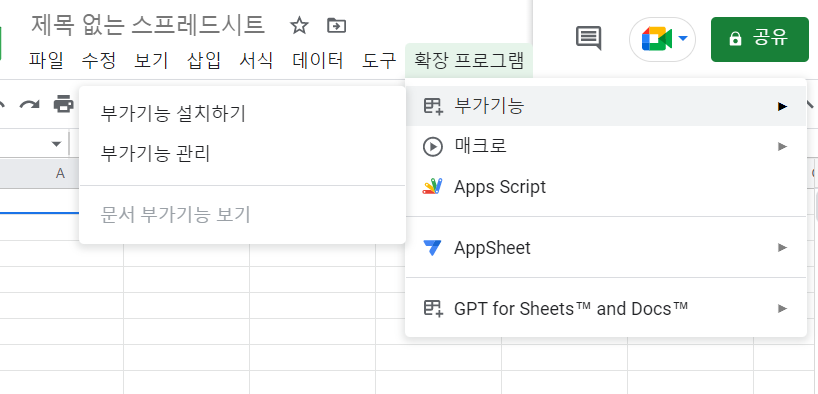Select 부가기능 관리

click(x=243, y=154)
